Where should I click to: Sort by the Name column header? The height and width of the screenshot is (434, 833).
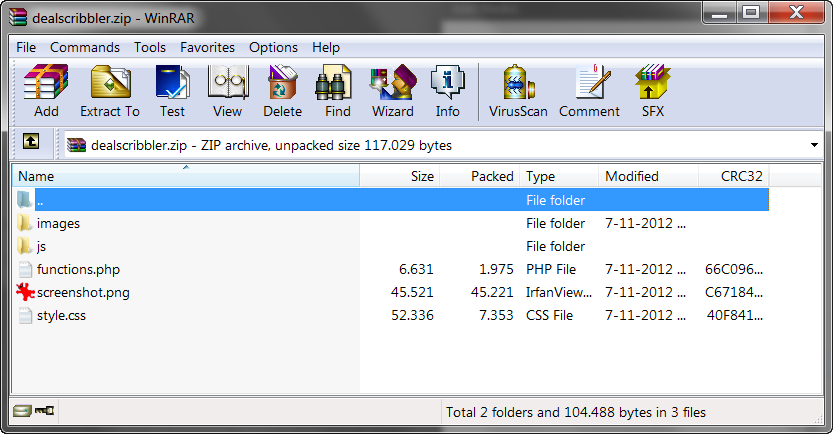(x=186, y=176)
